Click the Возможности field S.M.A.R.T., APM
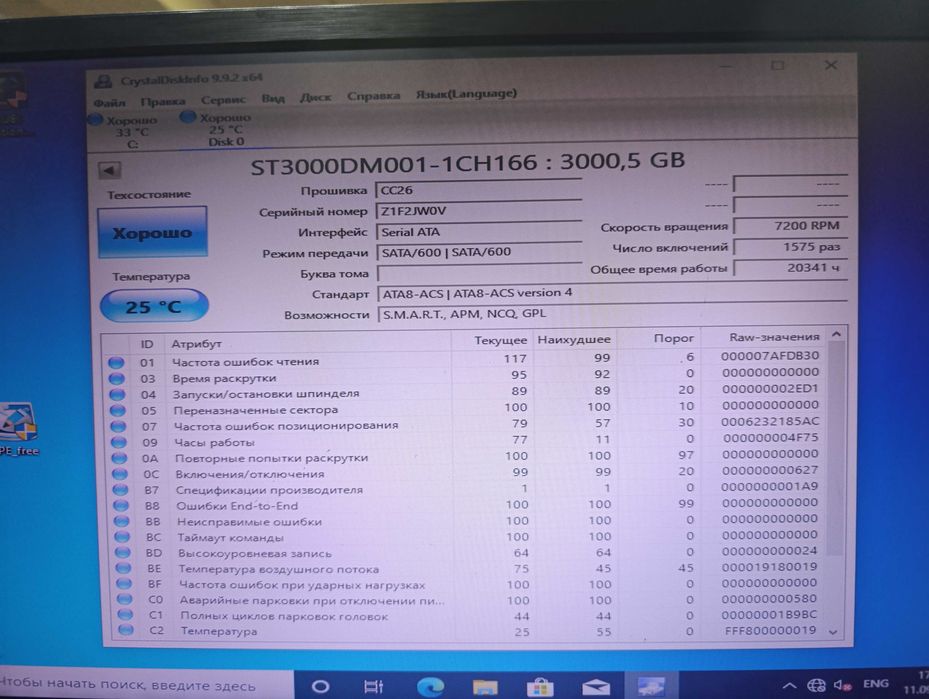 pyautogui.click(x=613, y=313)
